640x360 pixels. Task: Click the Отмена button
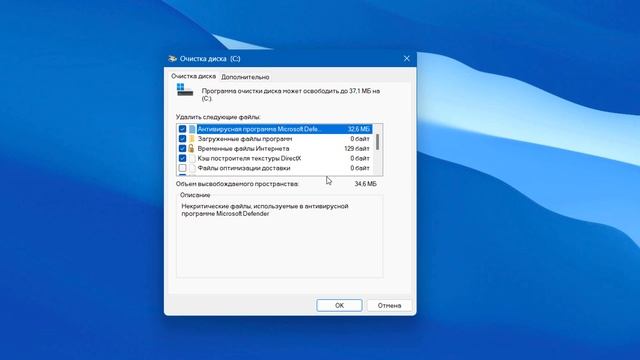[389, 305]
